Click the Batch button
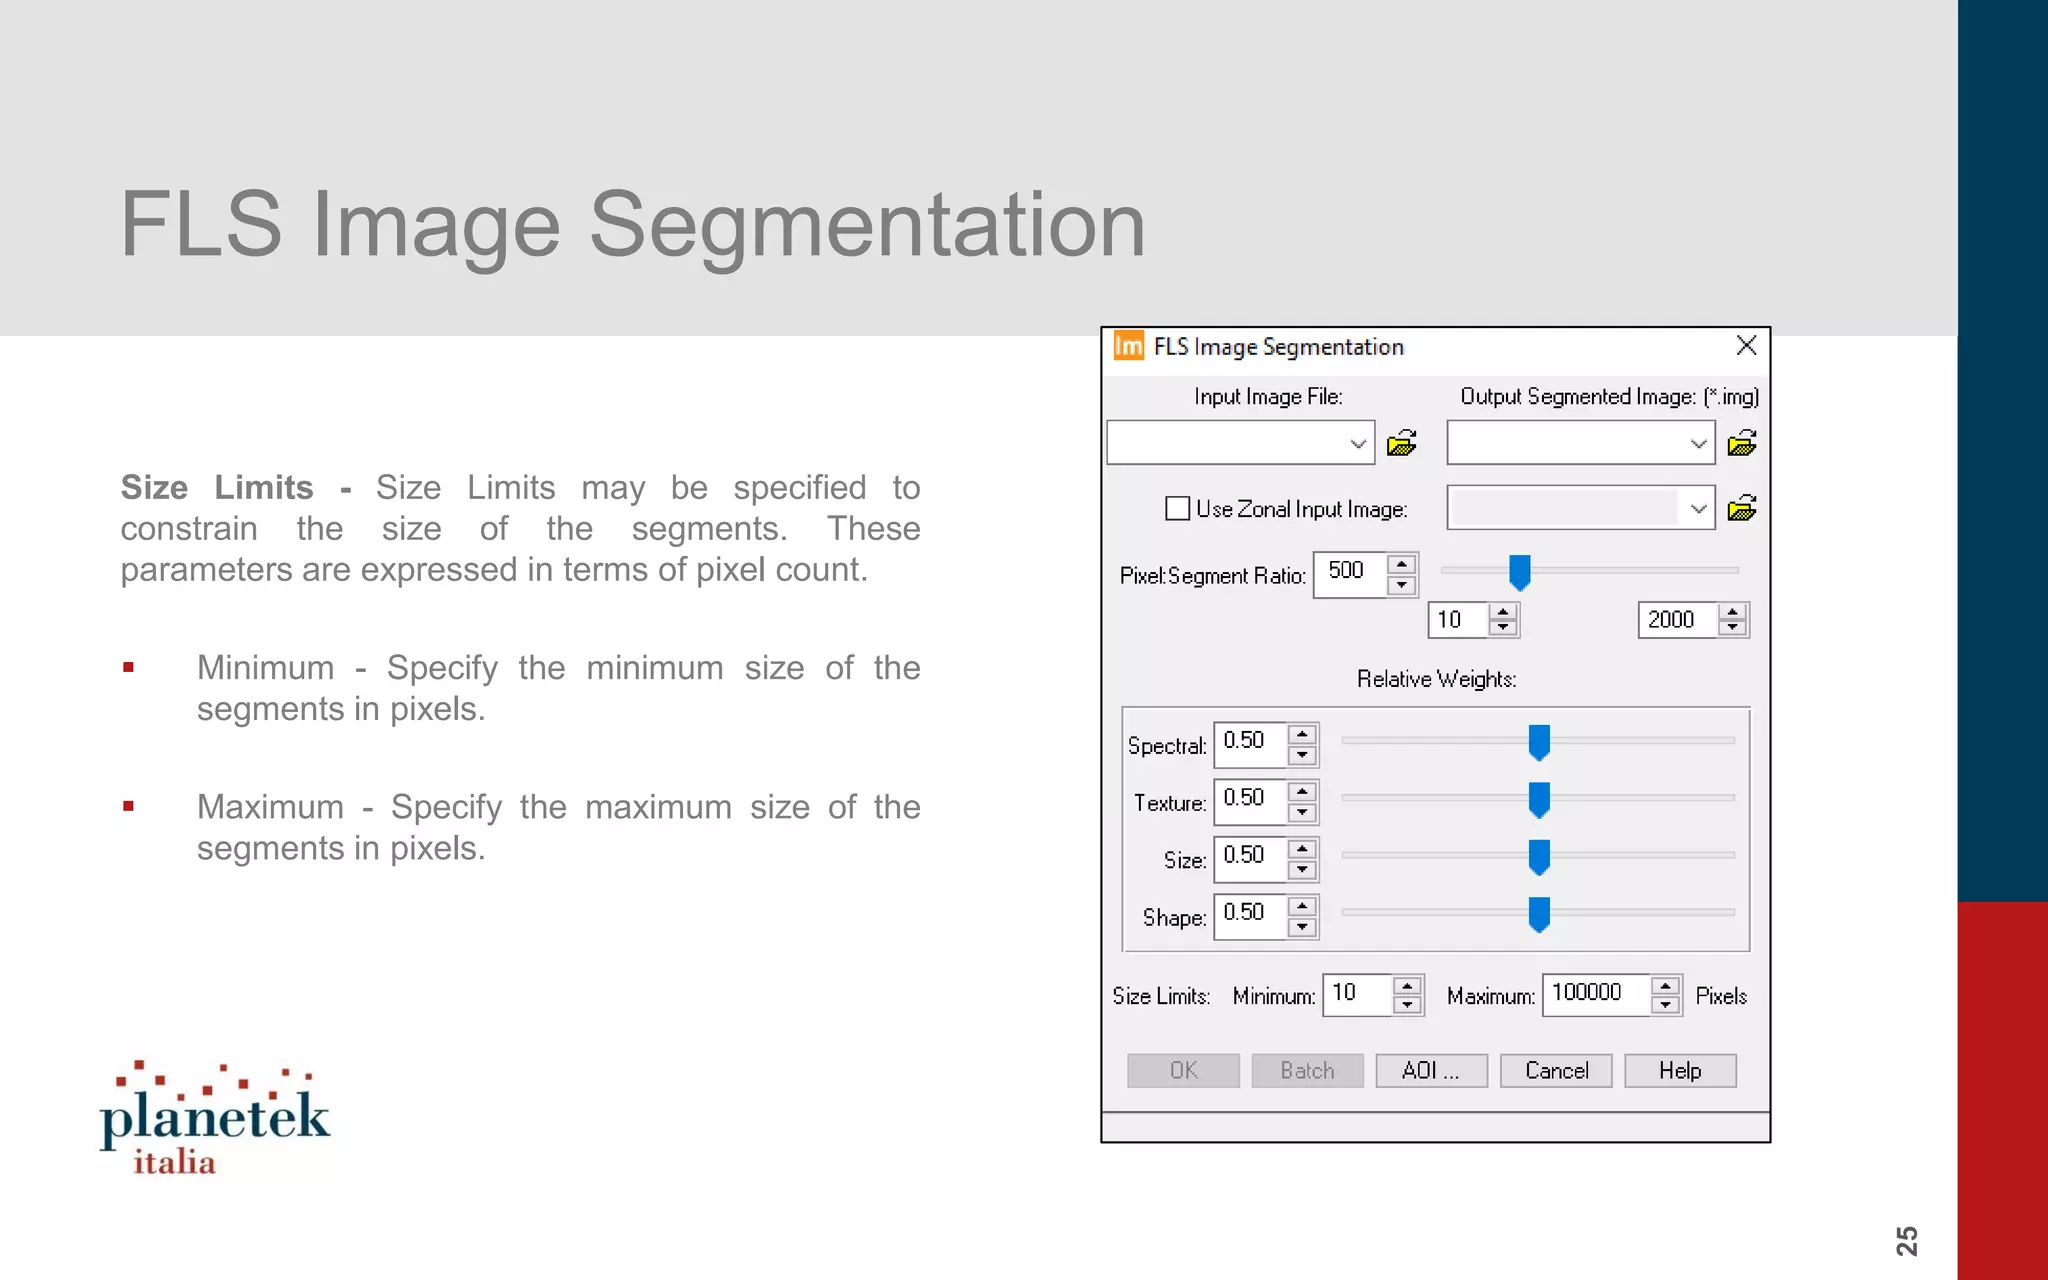The width and height of the screenshot is (2048, 1280). pos(1307,1070)
